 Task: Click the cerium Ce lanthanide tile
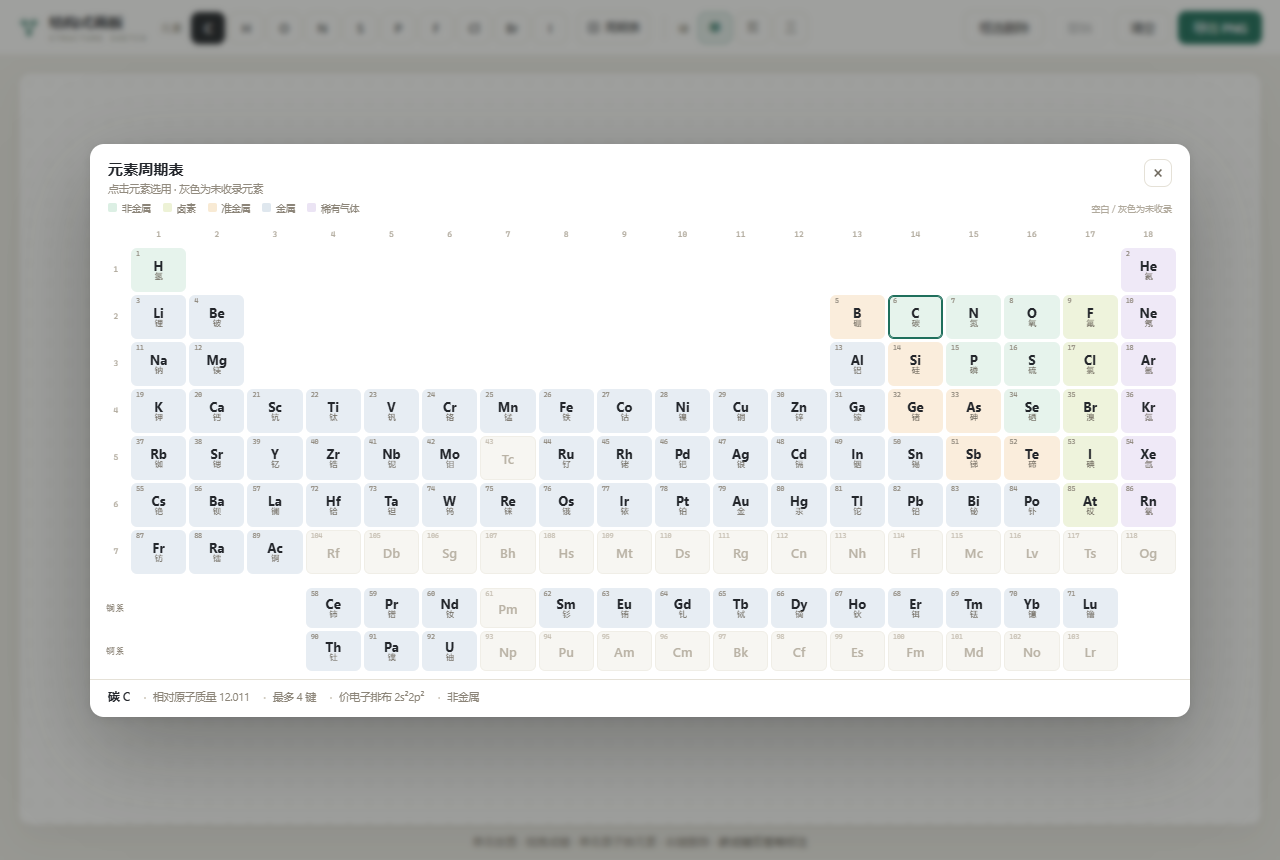tap(333, 608)
